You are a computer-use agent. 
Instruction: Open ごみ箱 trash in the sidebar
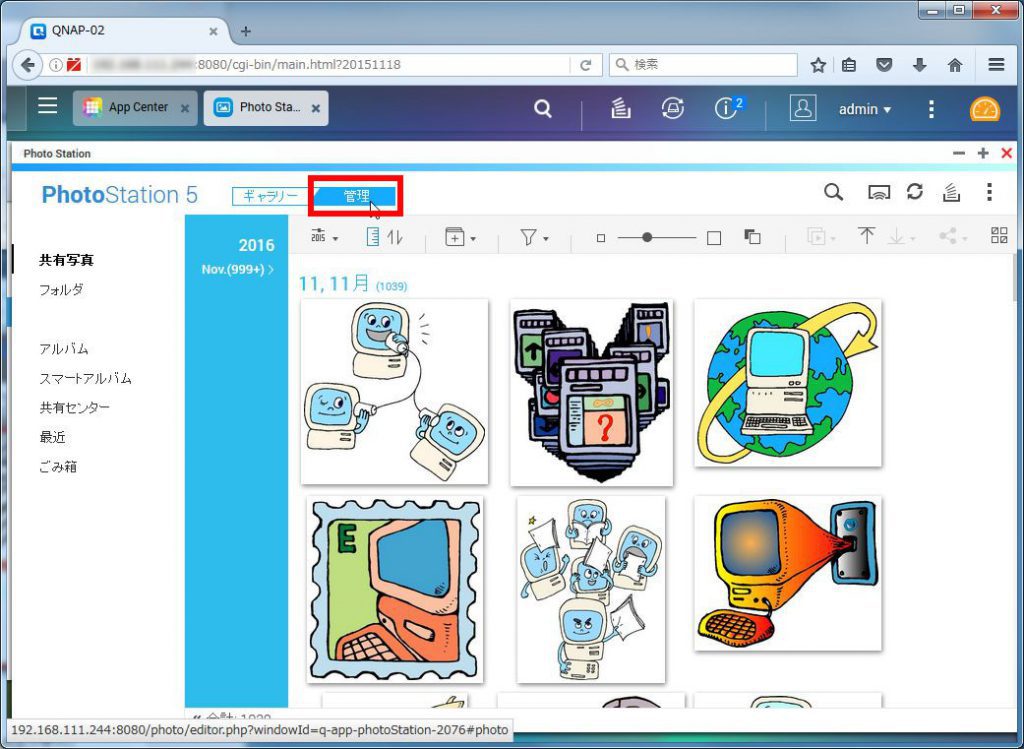click(58, 466)
